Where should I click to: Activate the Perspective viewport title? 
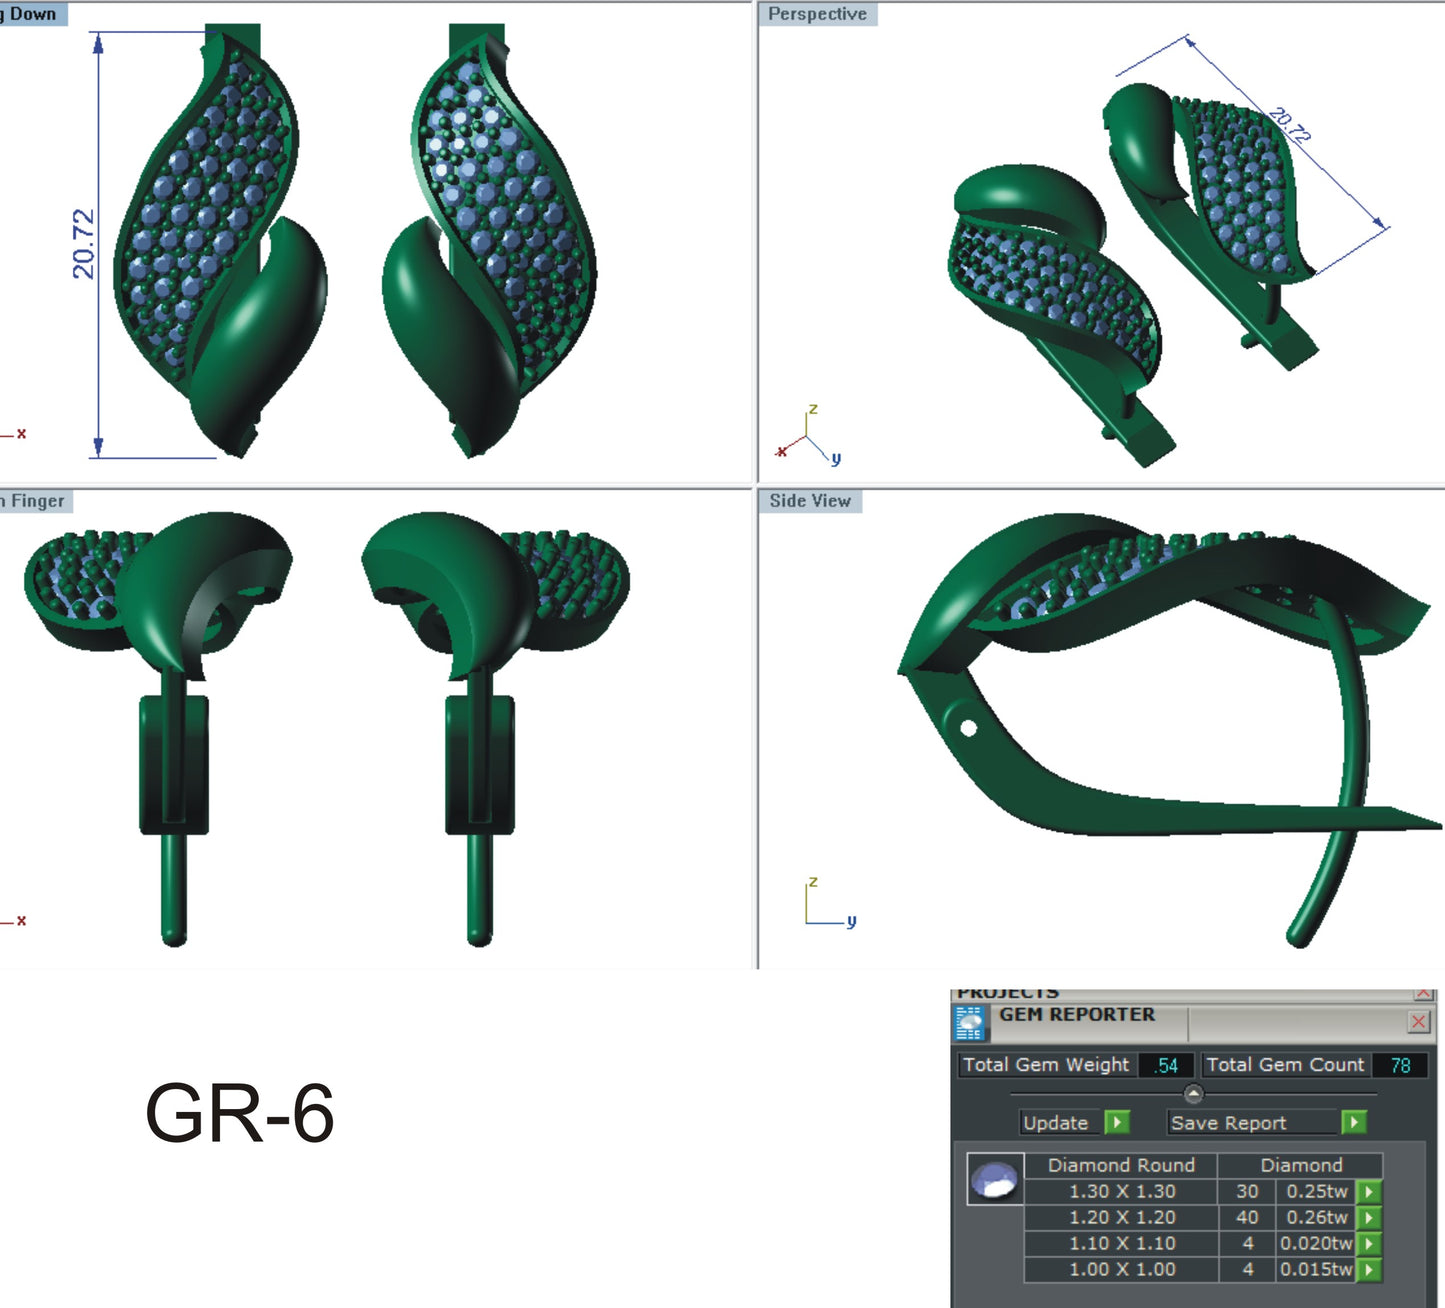pos(816,14)
